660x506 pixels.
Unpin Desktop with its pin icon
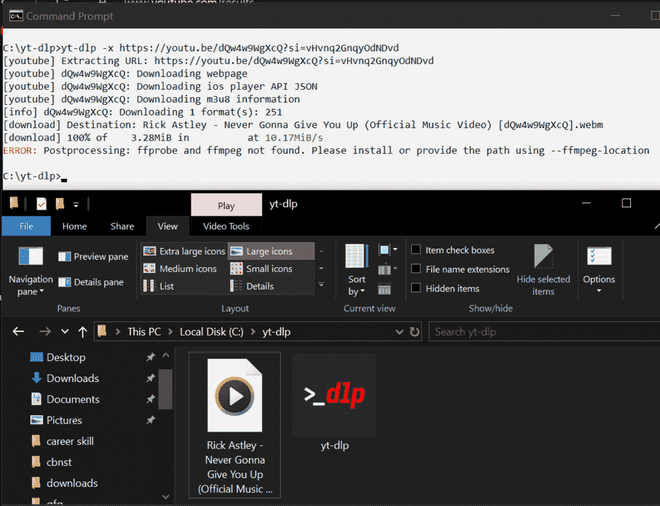pyautogui.click(x=150, y=357)
